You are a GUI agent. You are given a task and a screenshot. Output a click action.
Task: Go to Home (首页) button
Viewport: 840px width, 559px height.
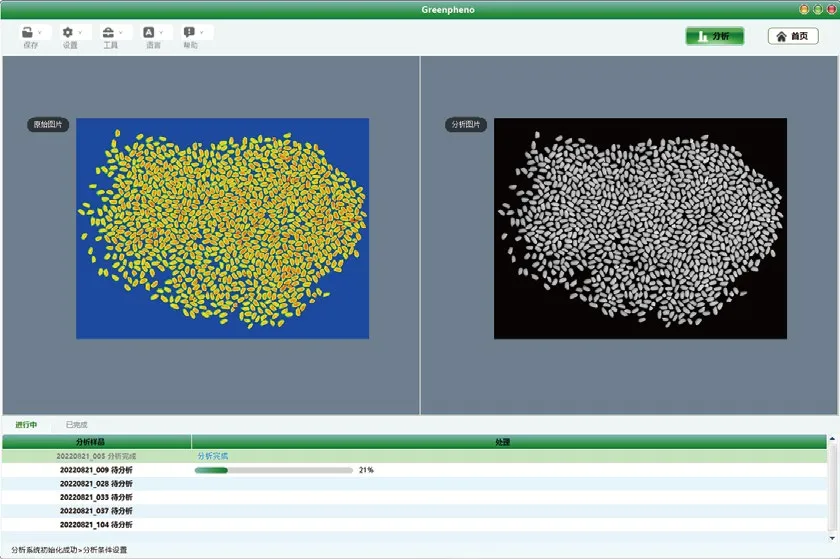click(792, 36)
